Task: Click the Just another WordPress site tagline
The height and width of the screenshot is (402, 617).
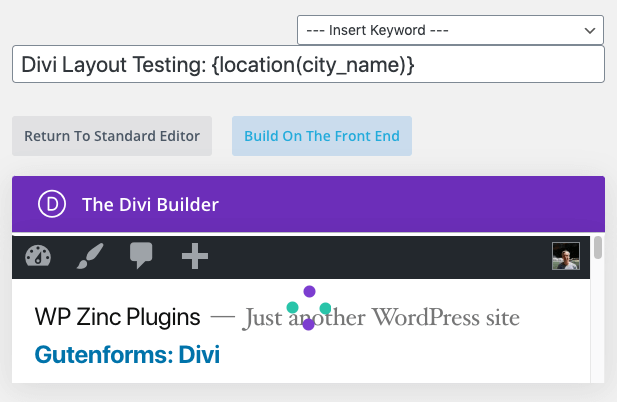Action: pos(381,318)
